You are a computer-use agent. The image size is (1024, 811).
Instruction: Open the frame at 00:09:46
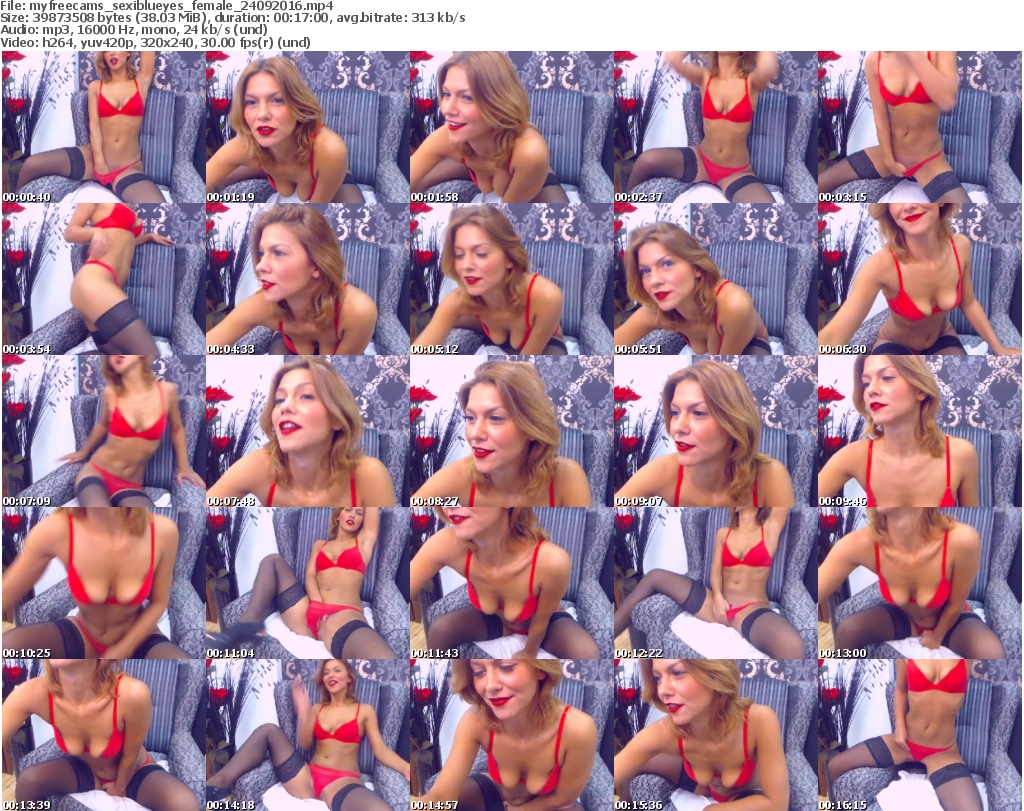(919, 431)
